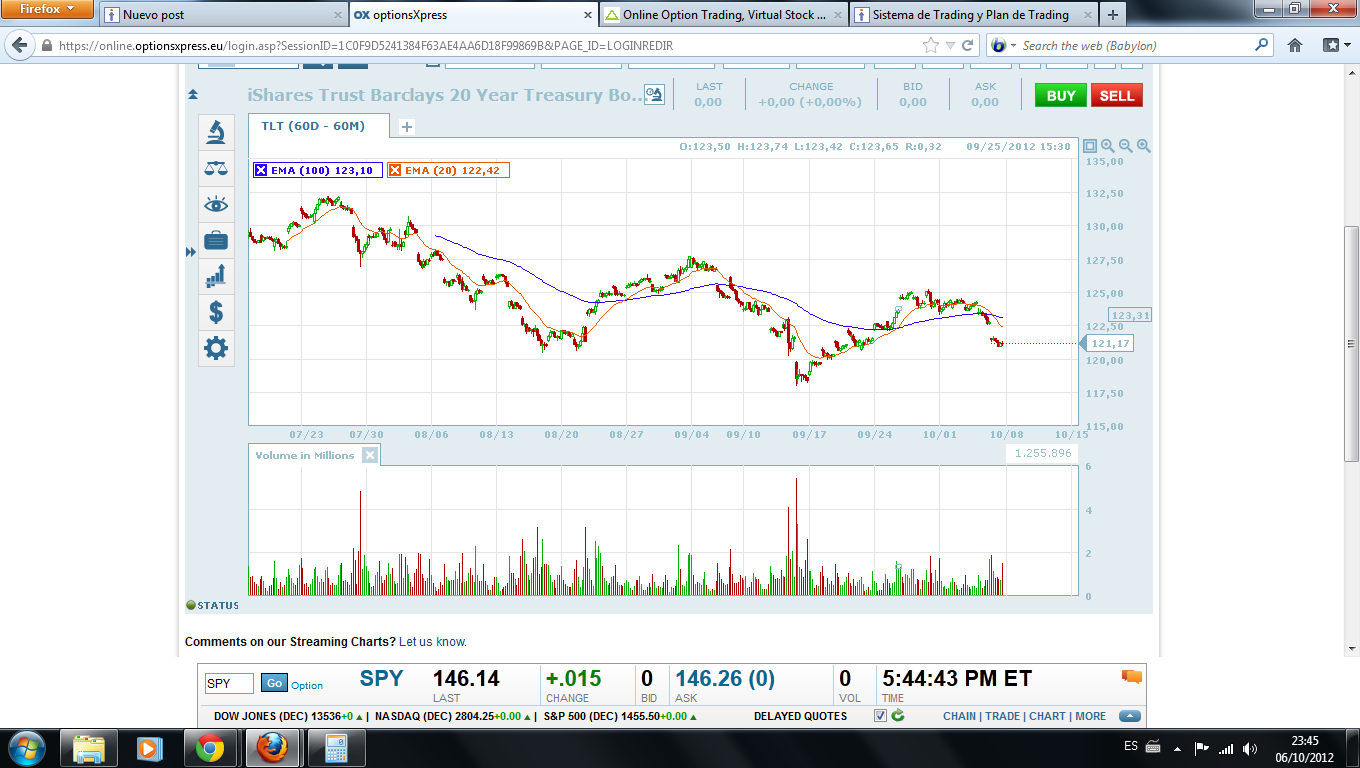Switch to Sistema de Trading tab
1360x768 pixels.
tap(972, 15)
